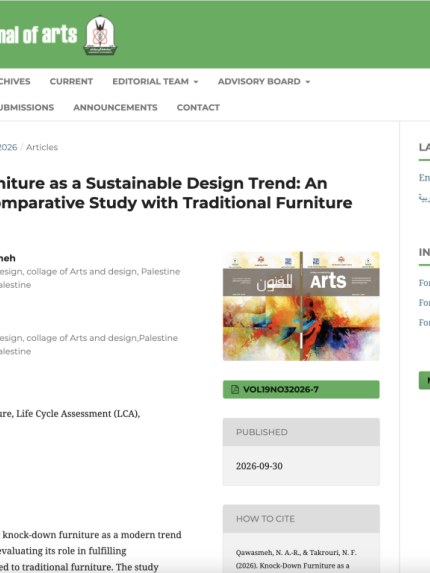This screenshot has width=430, height=573.
Task: Go to the Contact page
Action: [198, 107]
